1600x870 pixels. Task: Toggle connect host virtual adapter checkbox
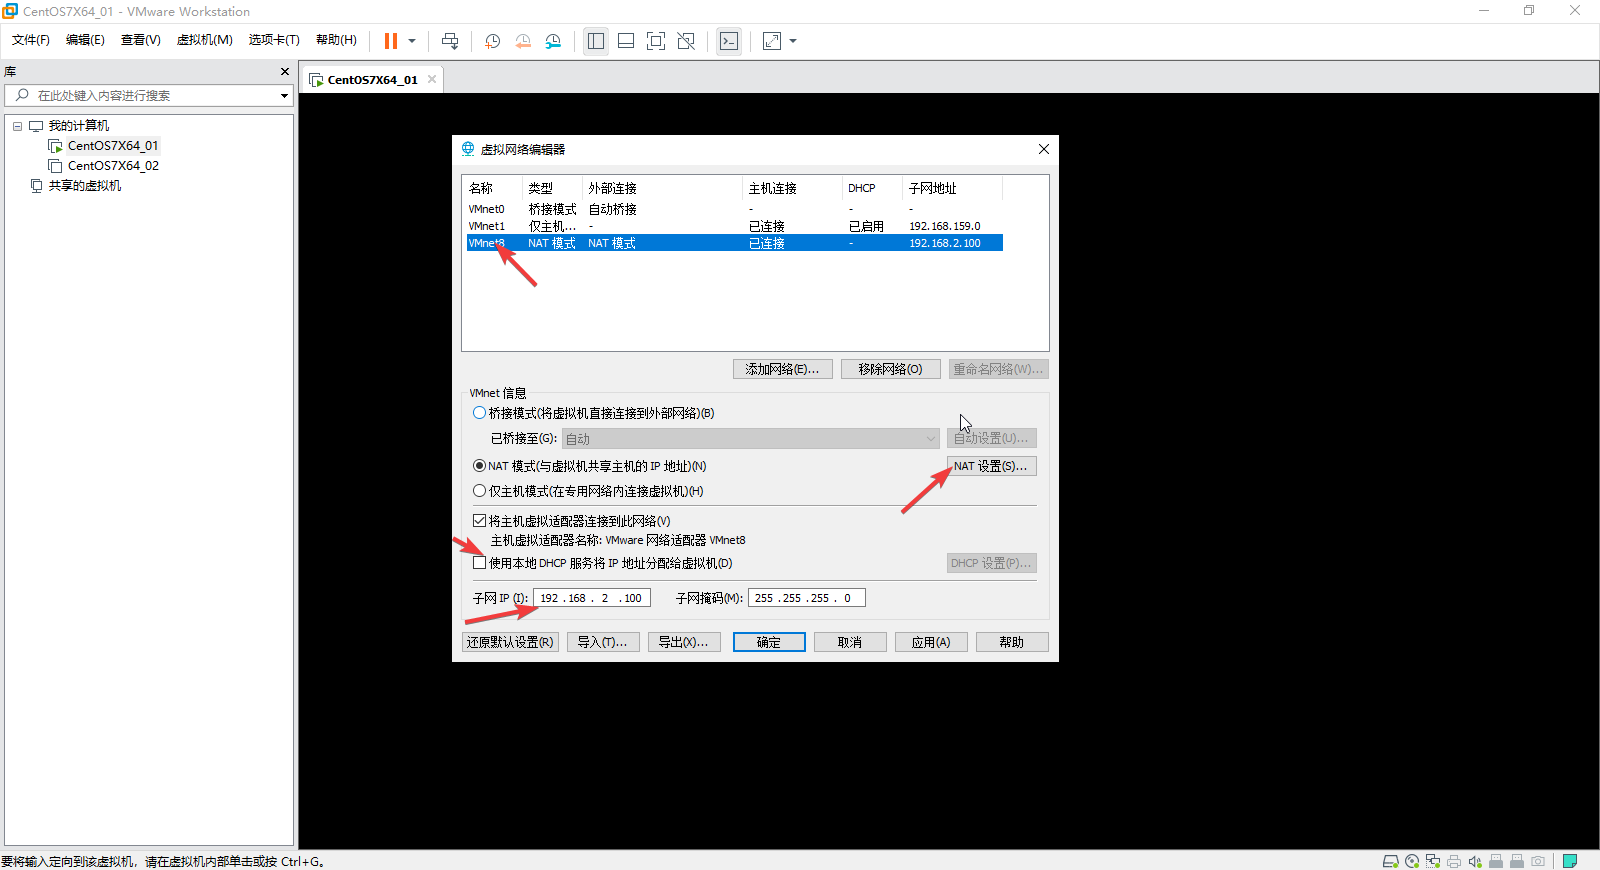pyautogui.click(x=480, y=521)
